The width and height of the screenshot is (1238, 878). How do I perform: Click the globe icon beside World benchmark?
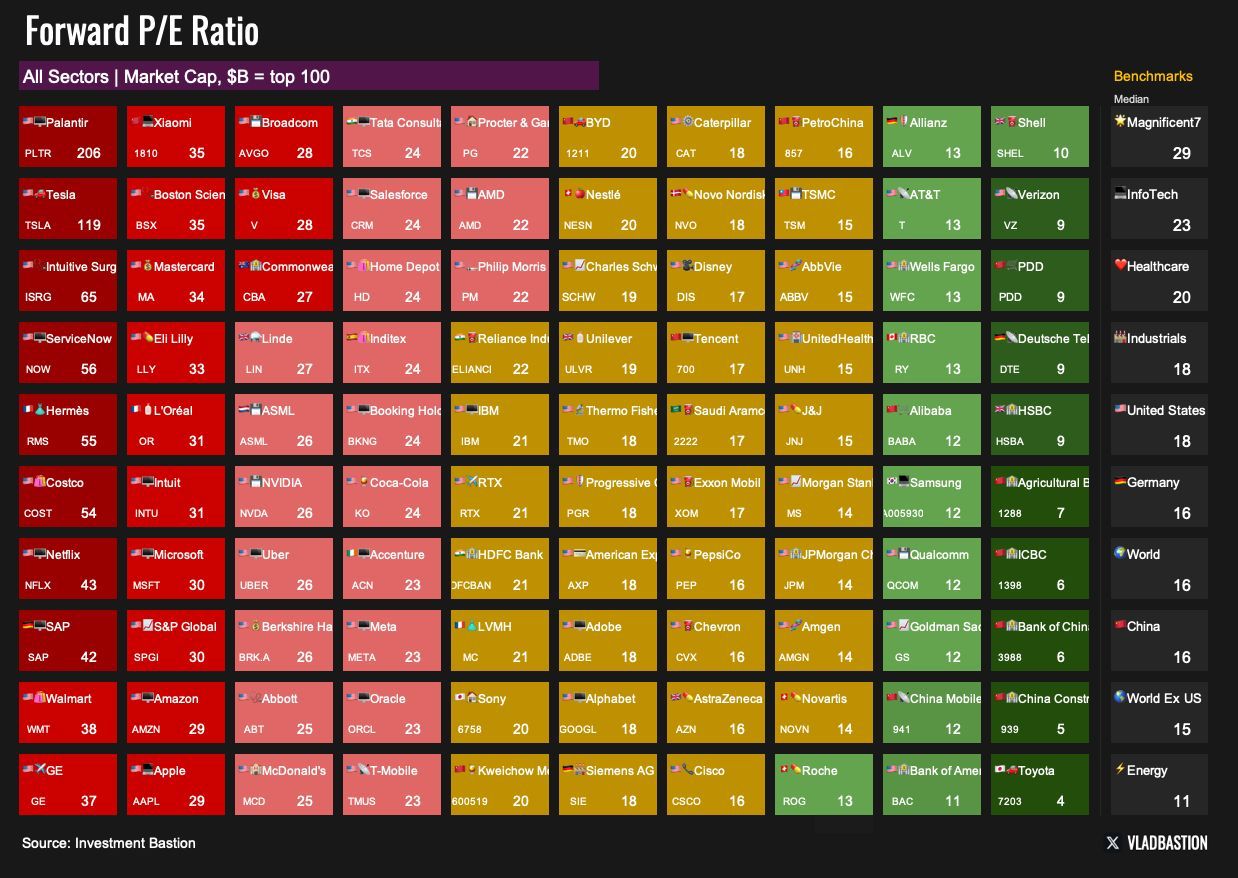[1120, 554]
